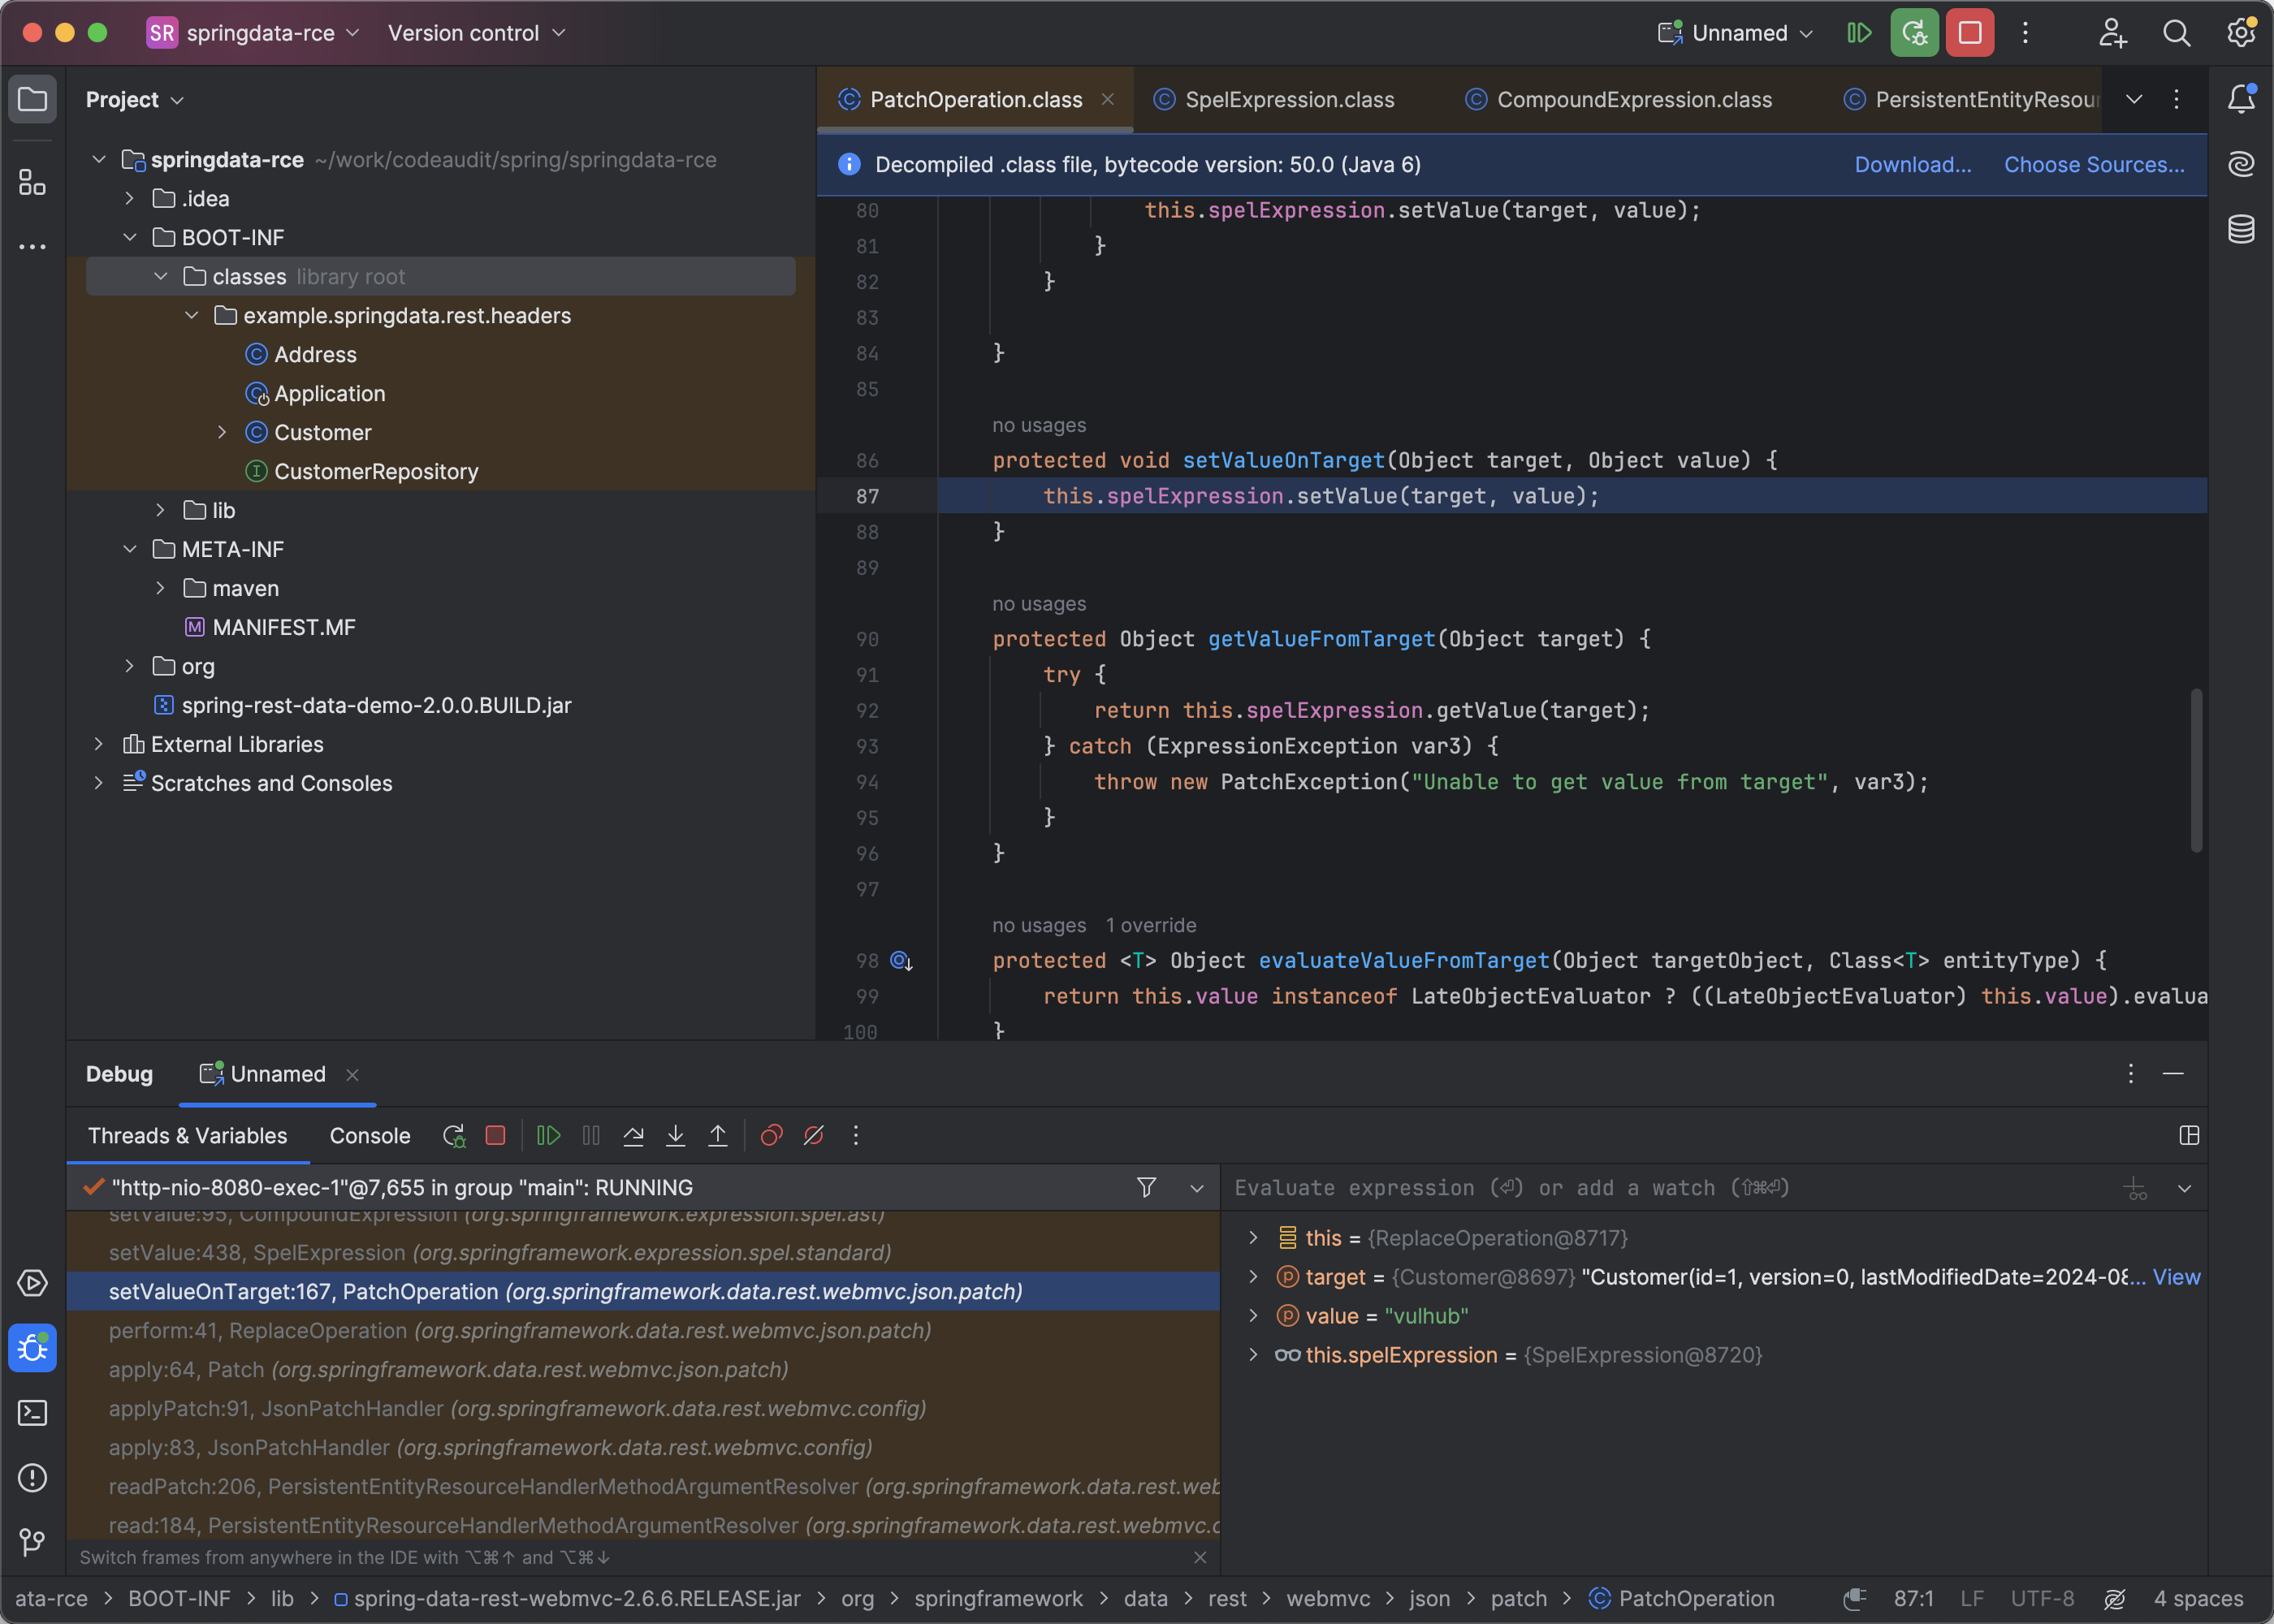Image resolution: width=2274 pixels, height=1624 pixels.
Task: Click the Download... sources link
Action: point(1912,165)
